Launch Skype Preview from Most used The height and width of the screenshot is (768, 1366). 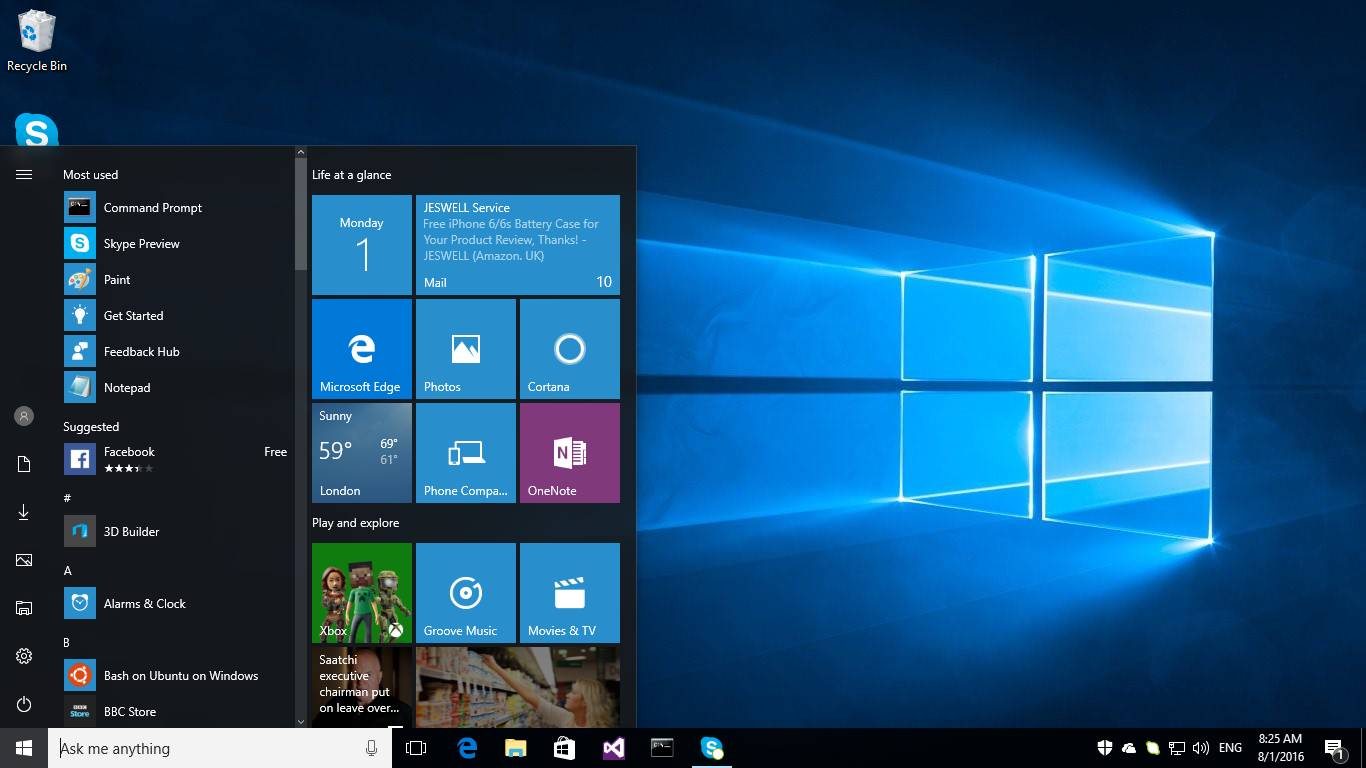(178, 244)
